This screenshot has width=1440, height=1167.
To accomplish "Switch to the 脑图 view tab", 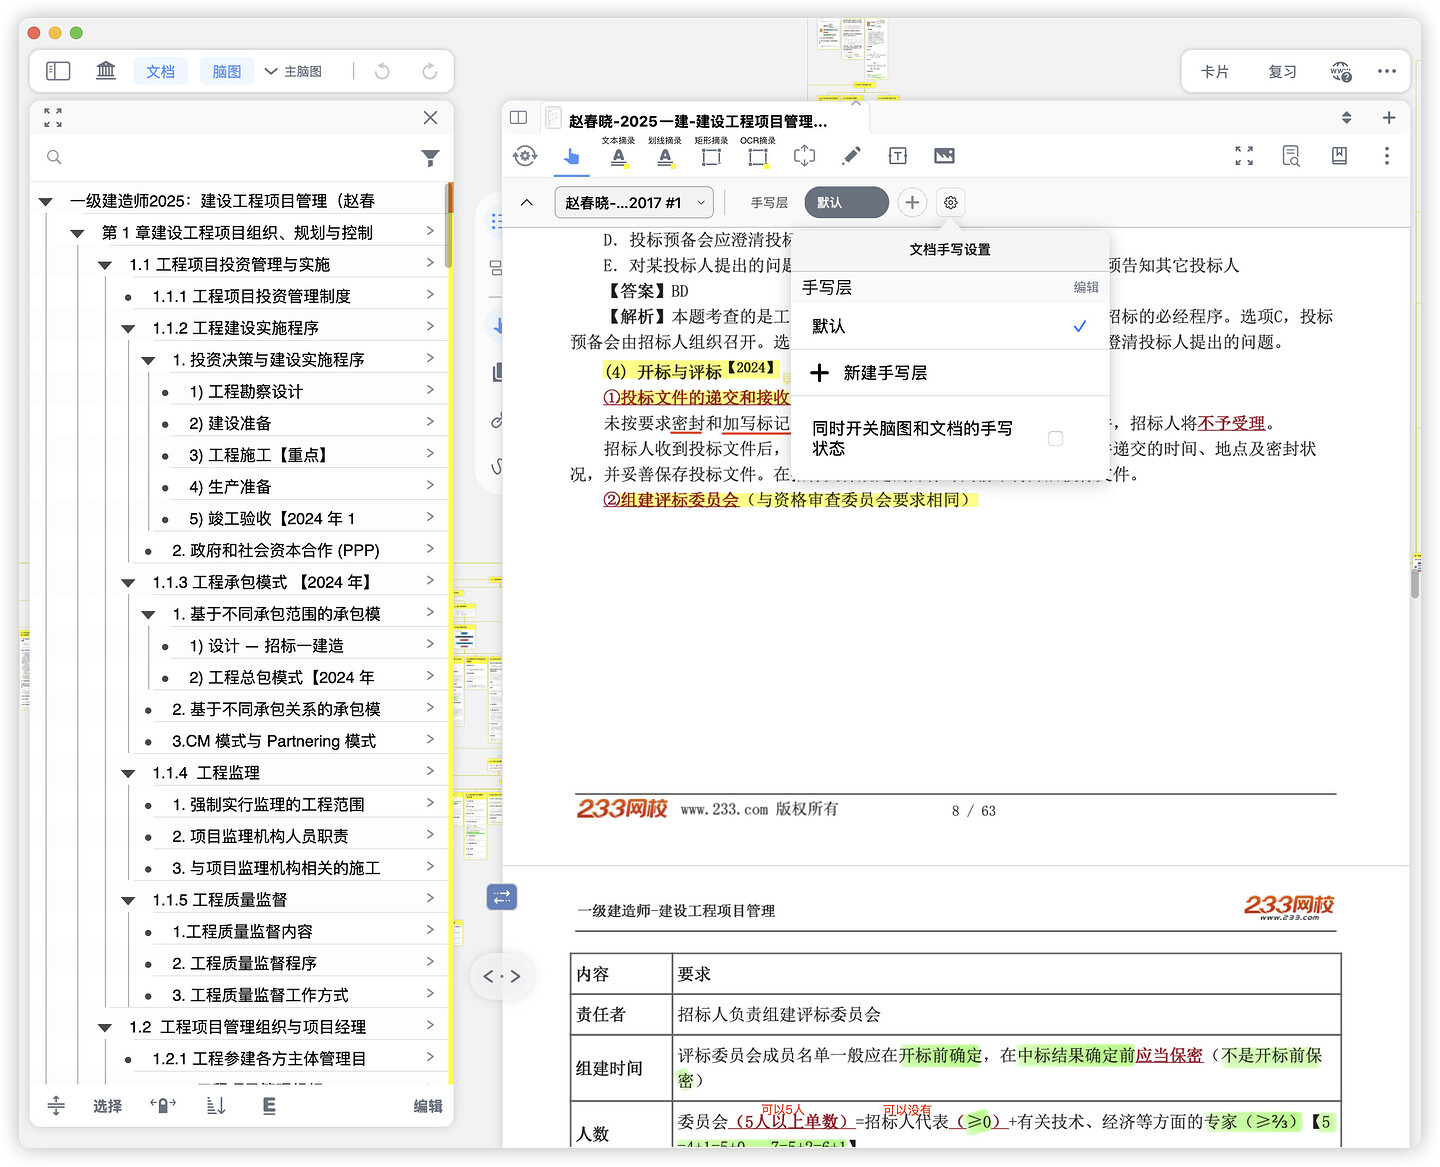I will 227,71.
